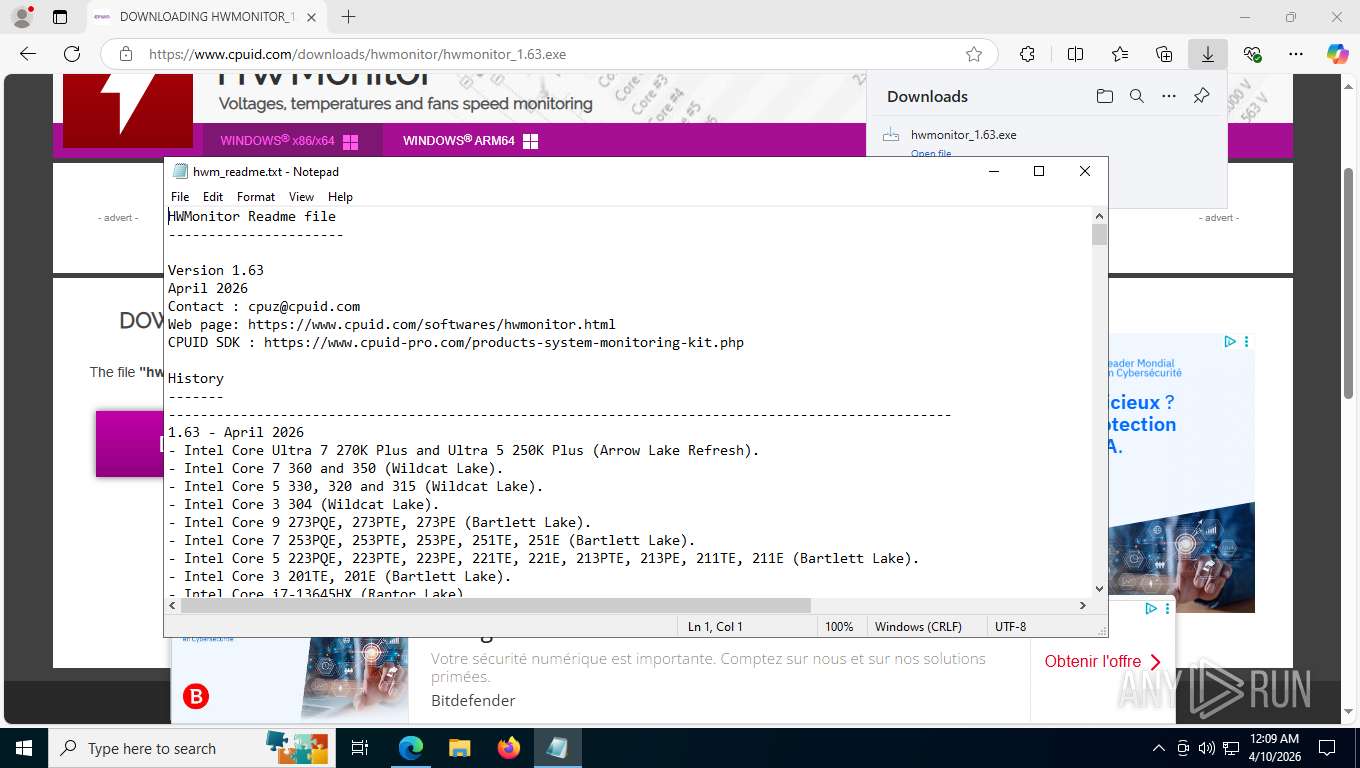Viewport: 1360px width, 768px height.
Task: Open a new browser tab with plus button
Action: tap(348, 17)
